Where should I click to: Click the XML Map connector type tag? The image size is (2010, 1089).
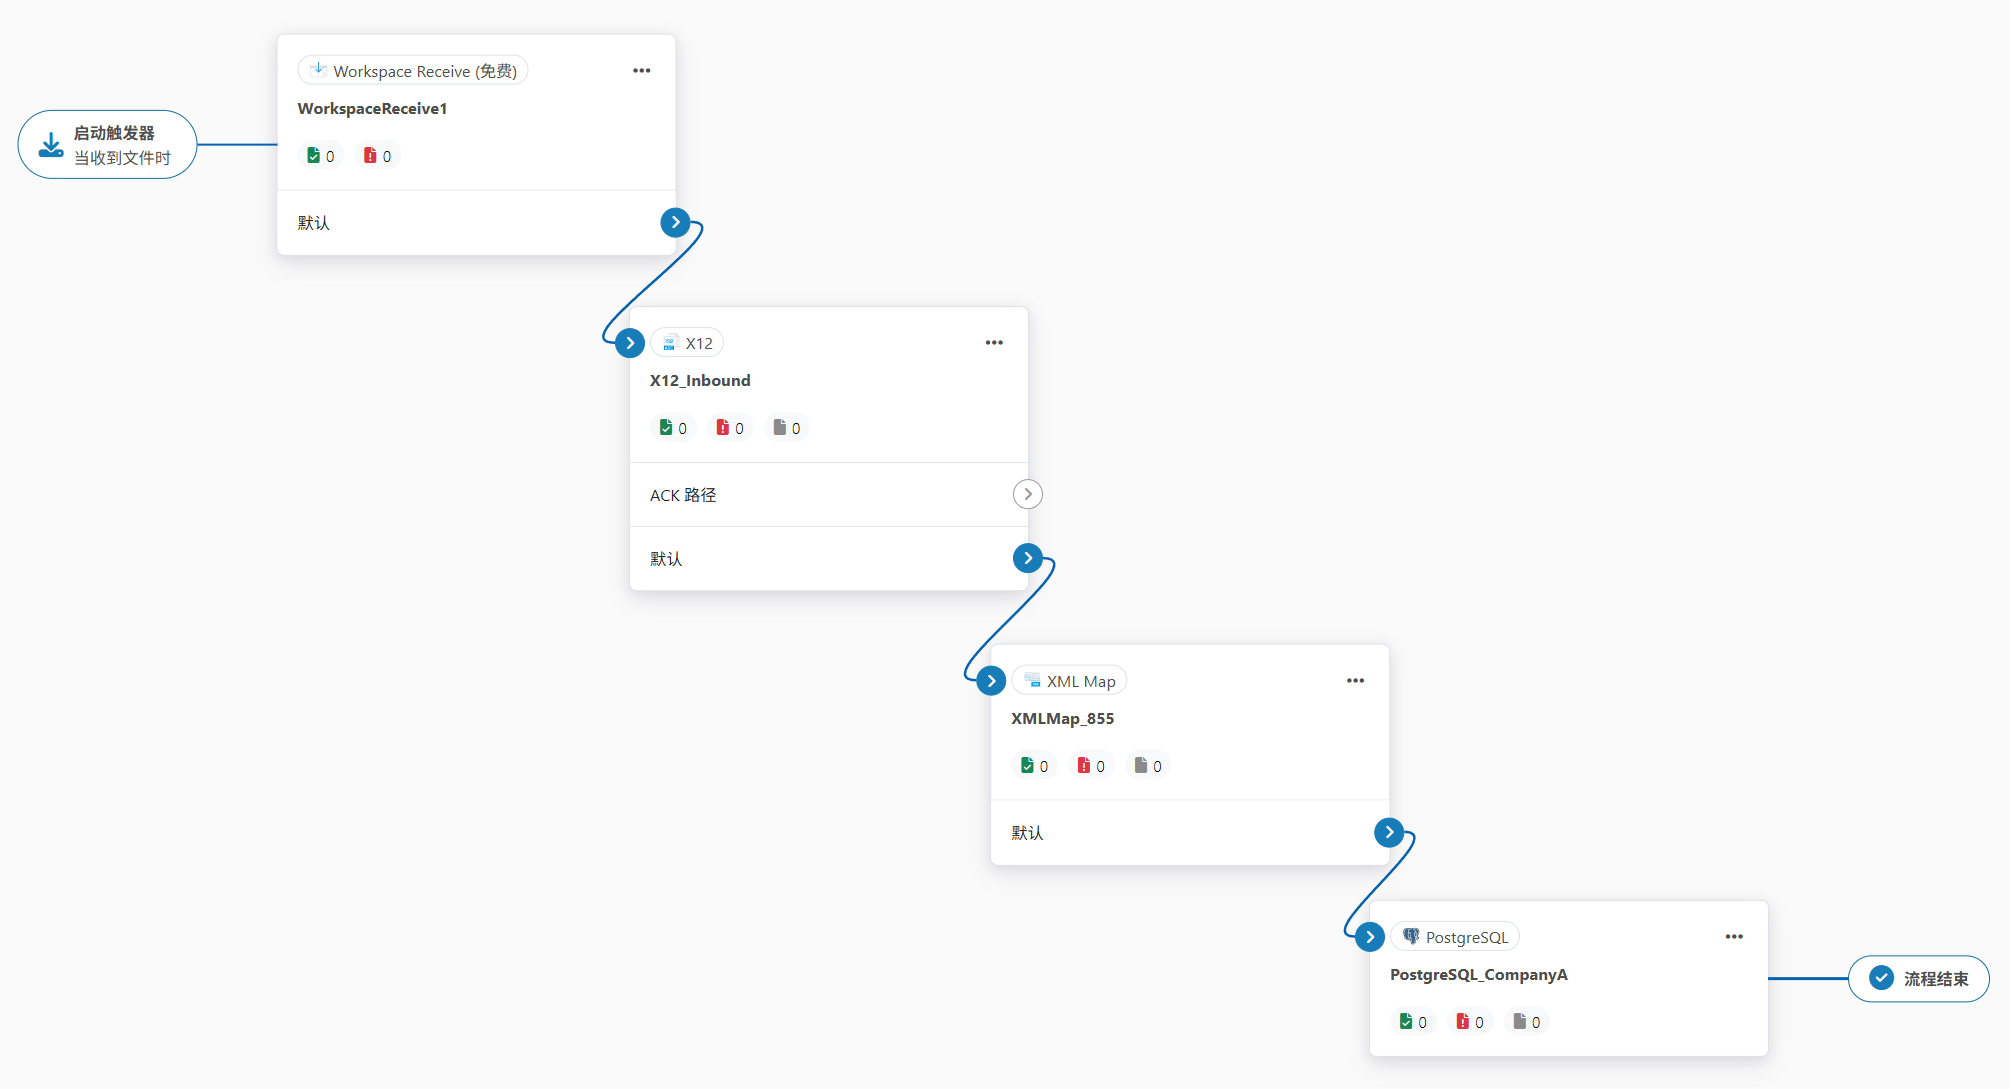click(1069, 681)
